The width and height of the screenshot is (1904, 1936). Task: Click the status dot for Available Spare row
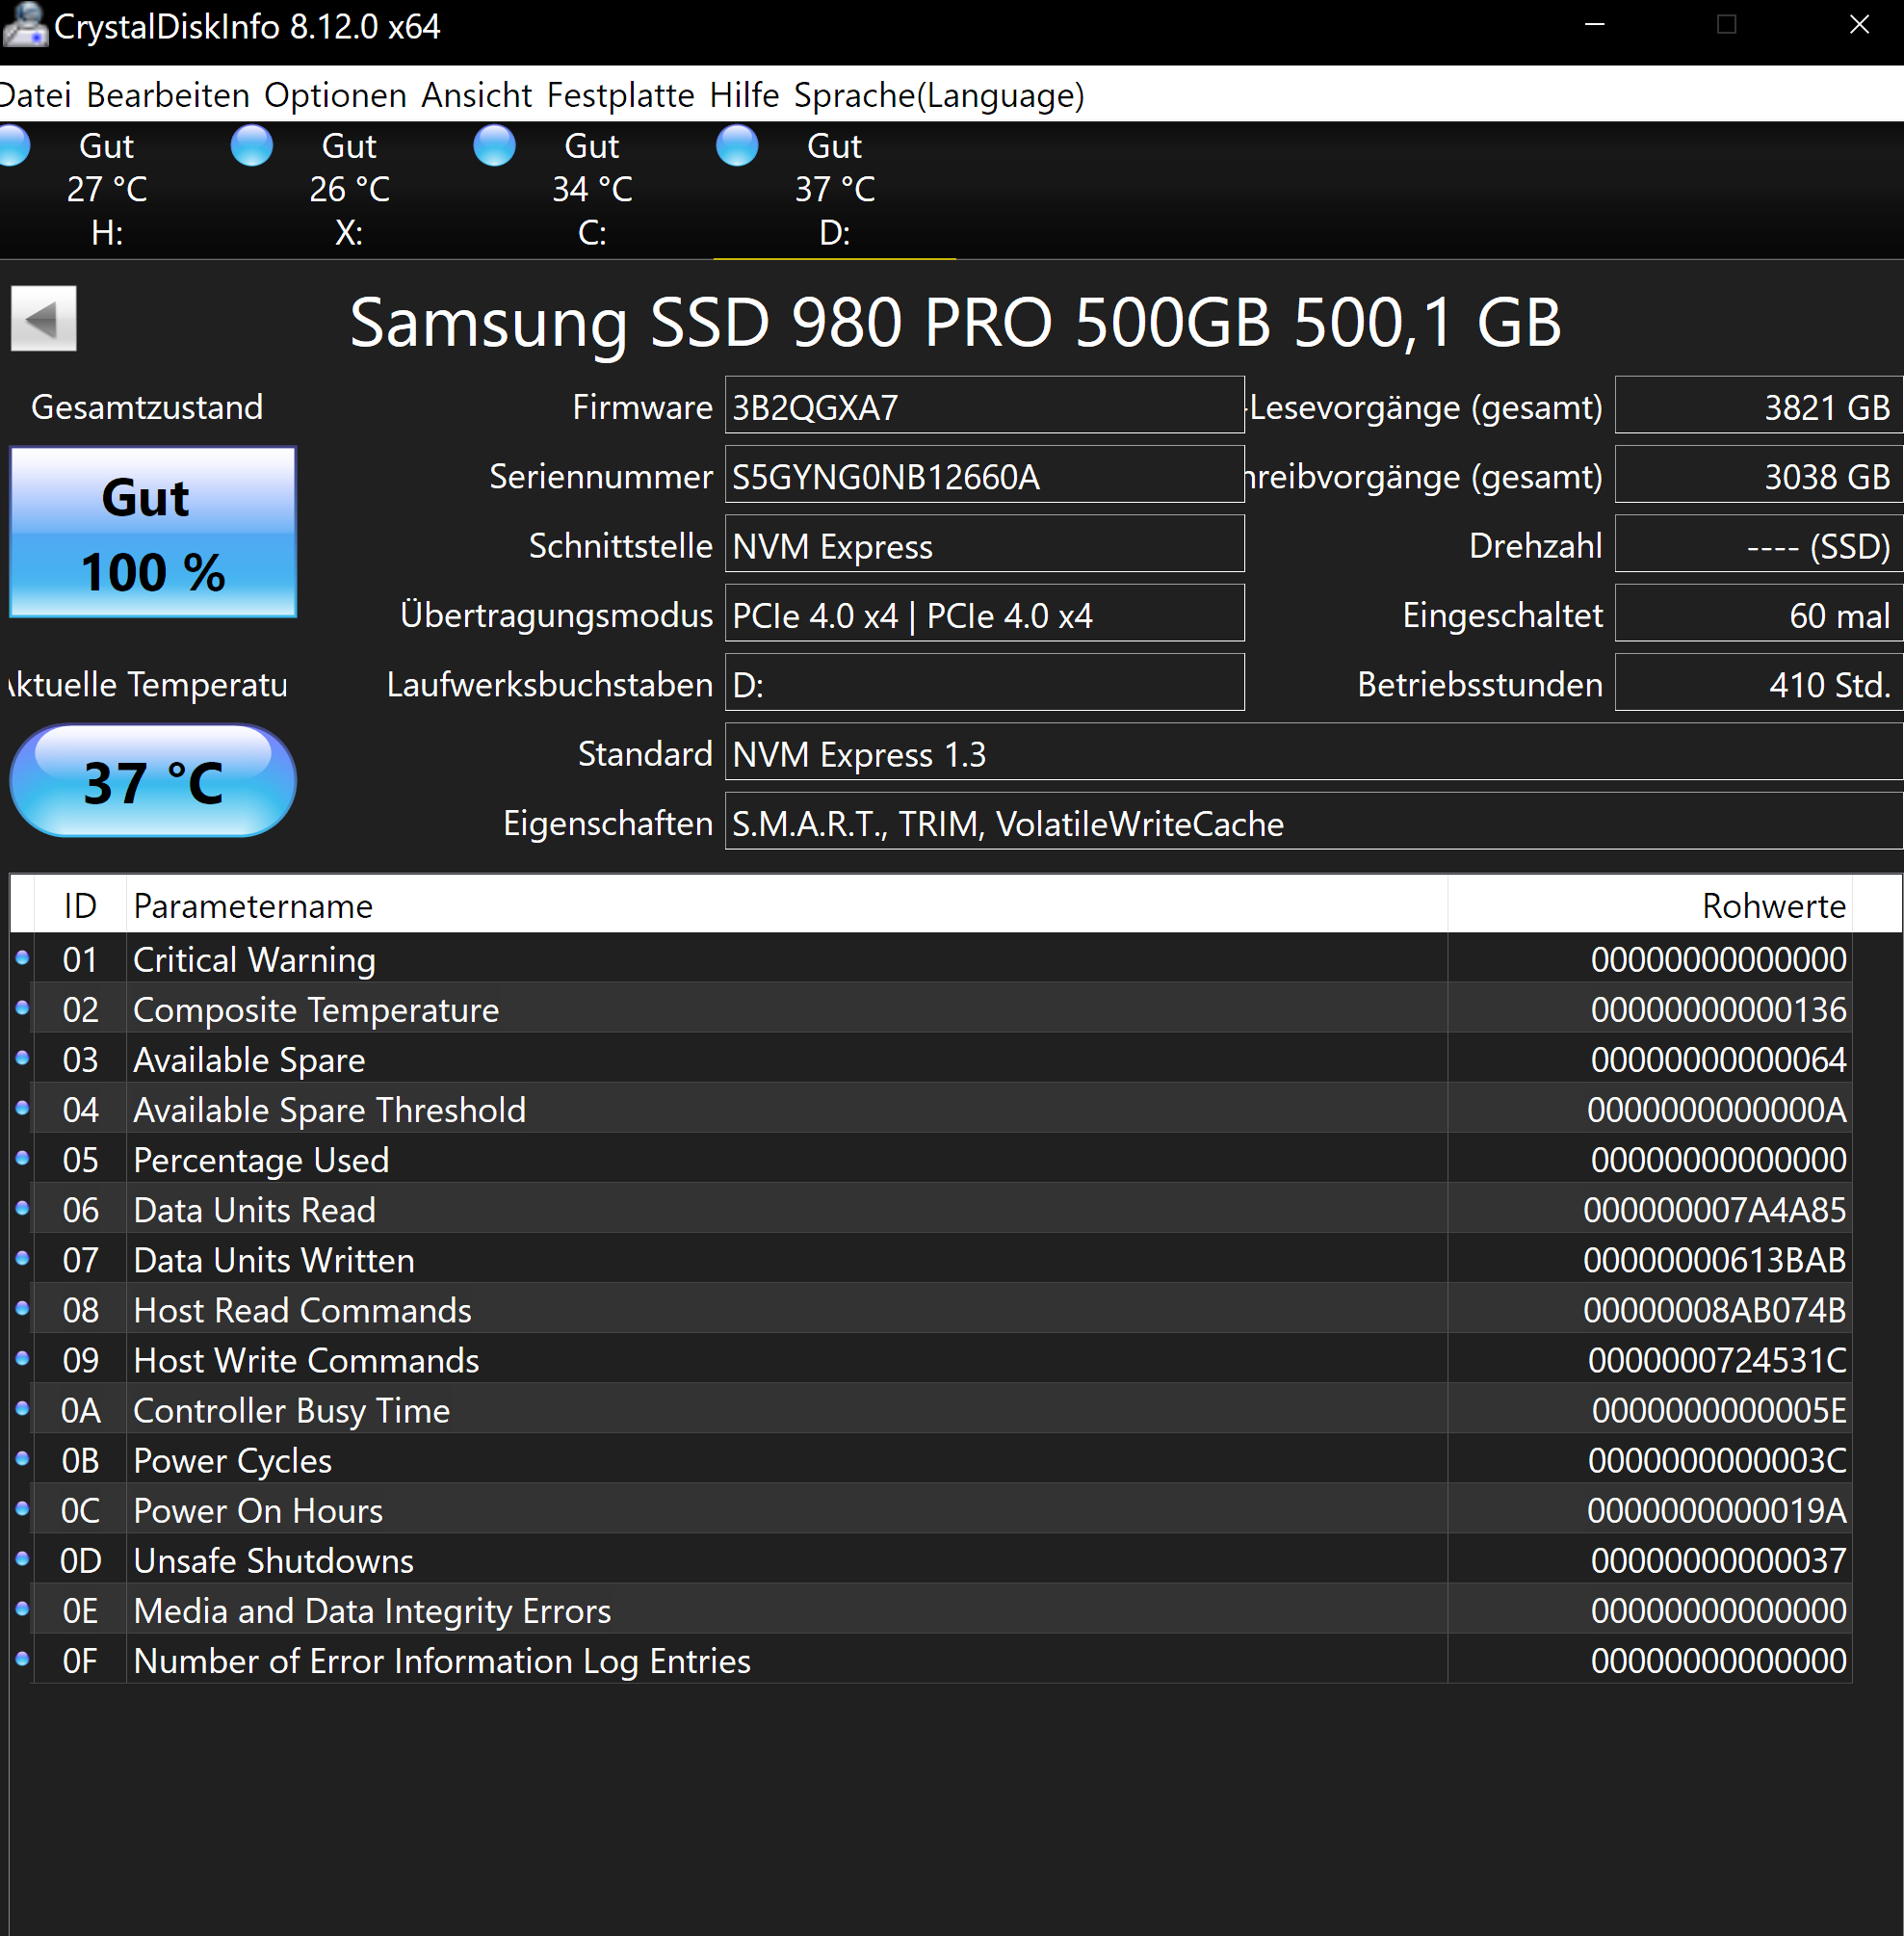click(x=22, y=1058)
